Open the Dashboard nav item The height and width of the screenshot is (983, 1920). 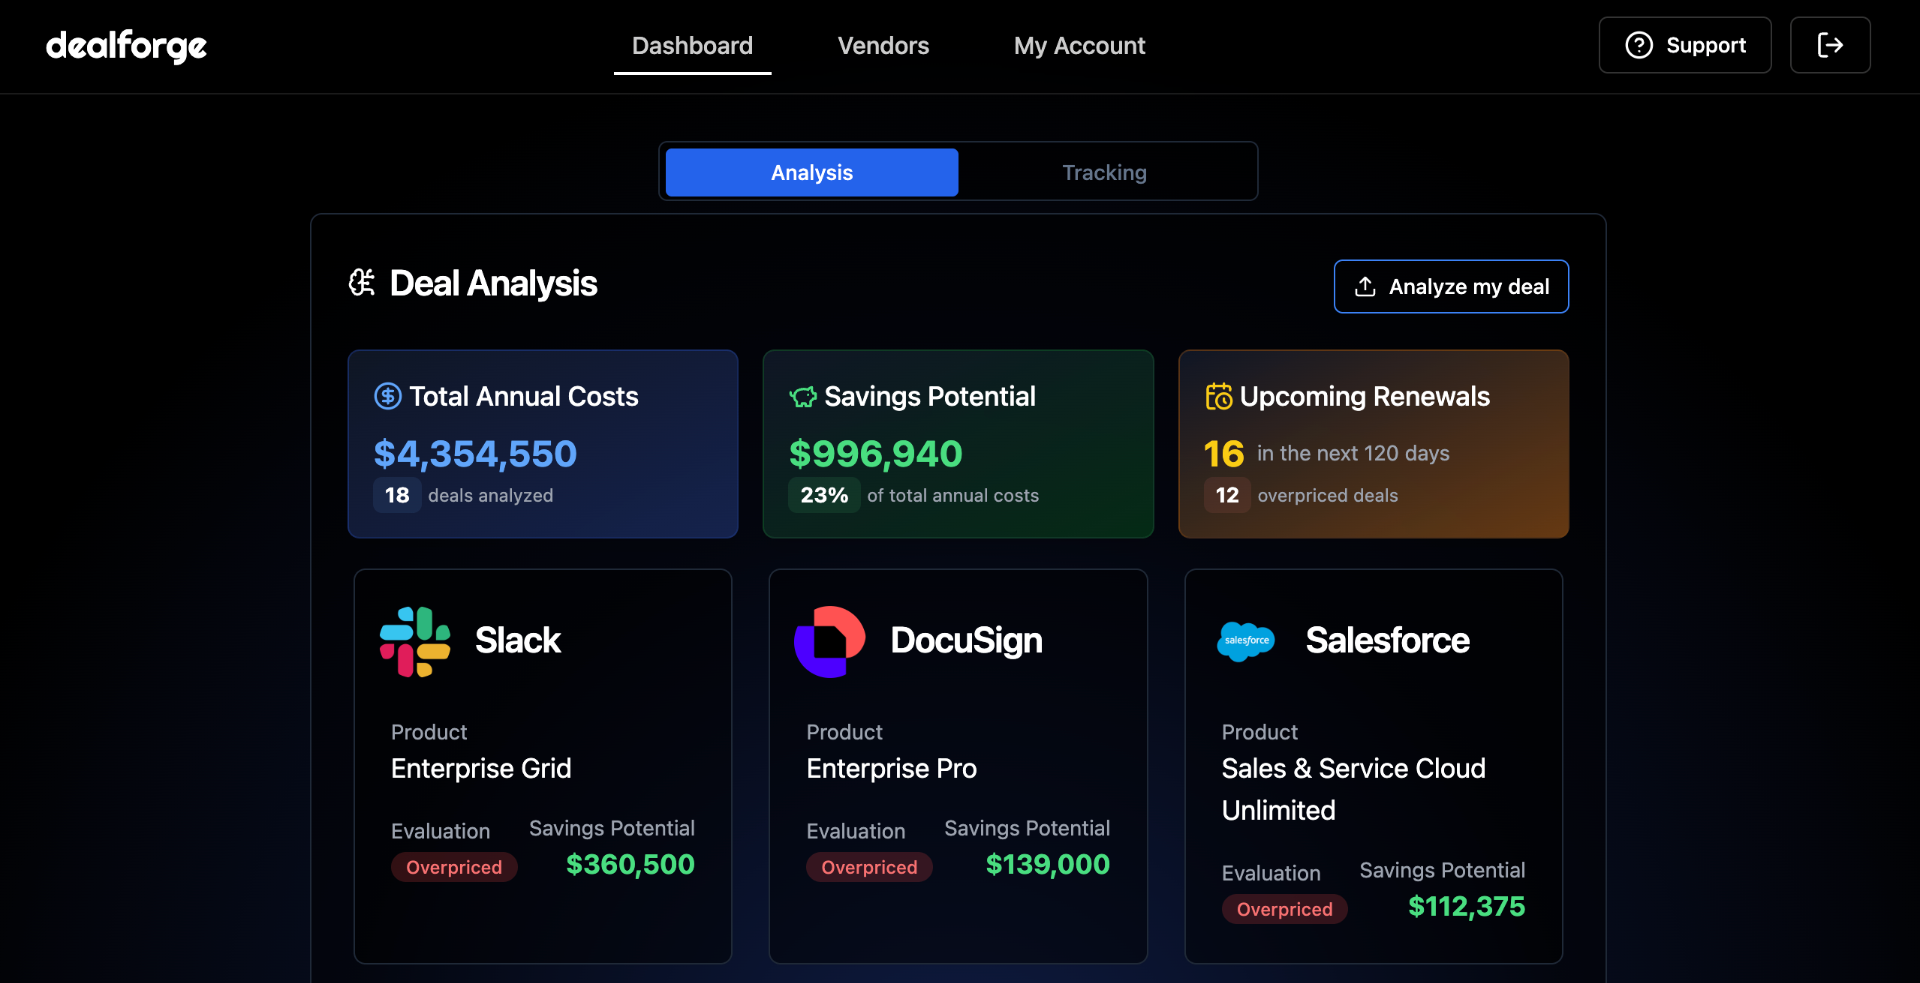pos(692,46)
